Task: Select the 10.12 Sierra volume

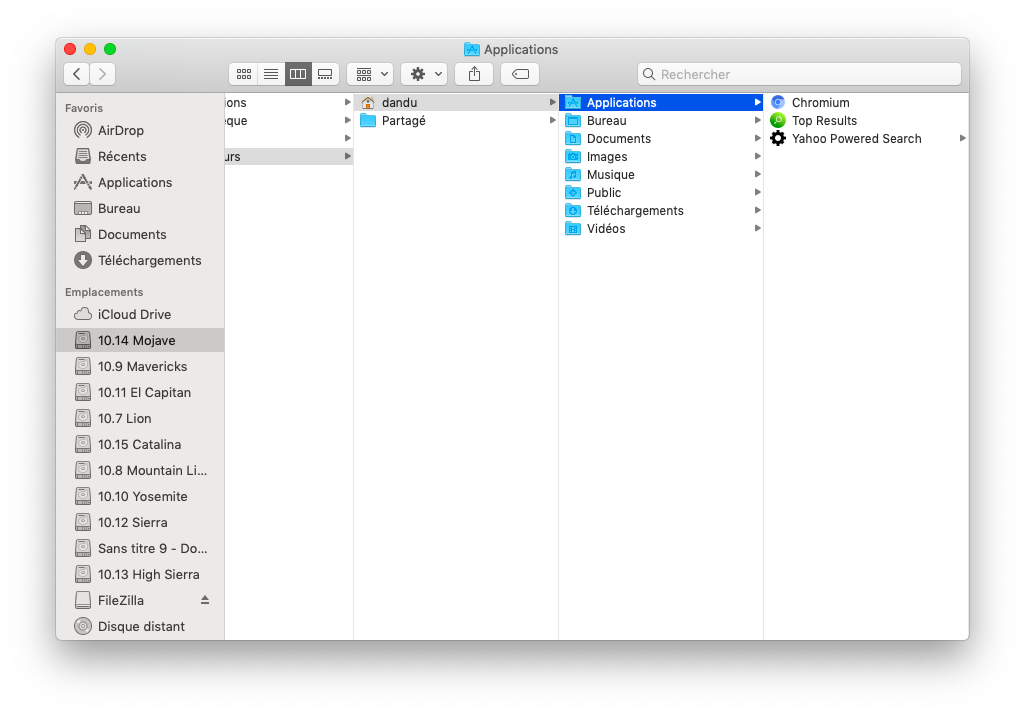Action: (x=140, y=522)
